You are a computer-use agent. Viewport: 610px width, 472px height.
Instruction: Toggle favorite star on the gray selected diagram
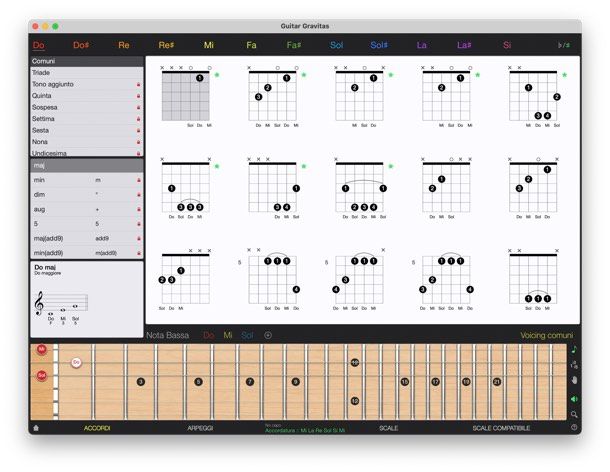click(x=217, y=75)
